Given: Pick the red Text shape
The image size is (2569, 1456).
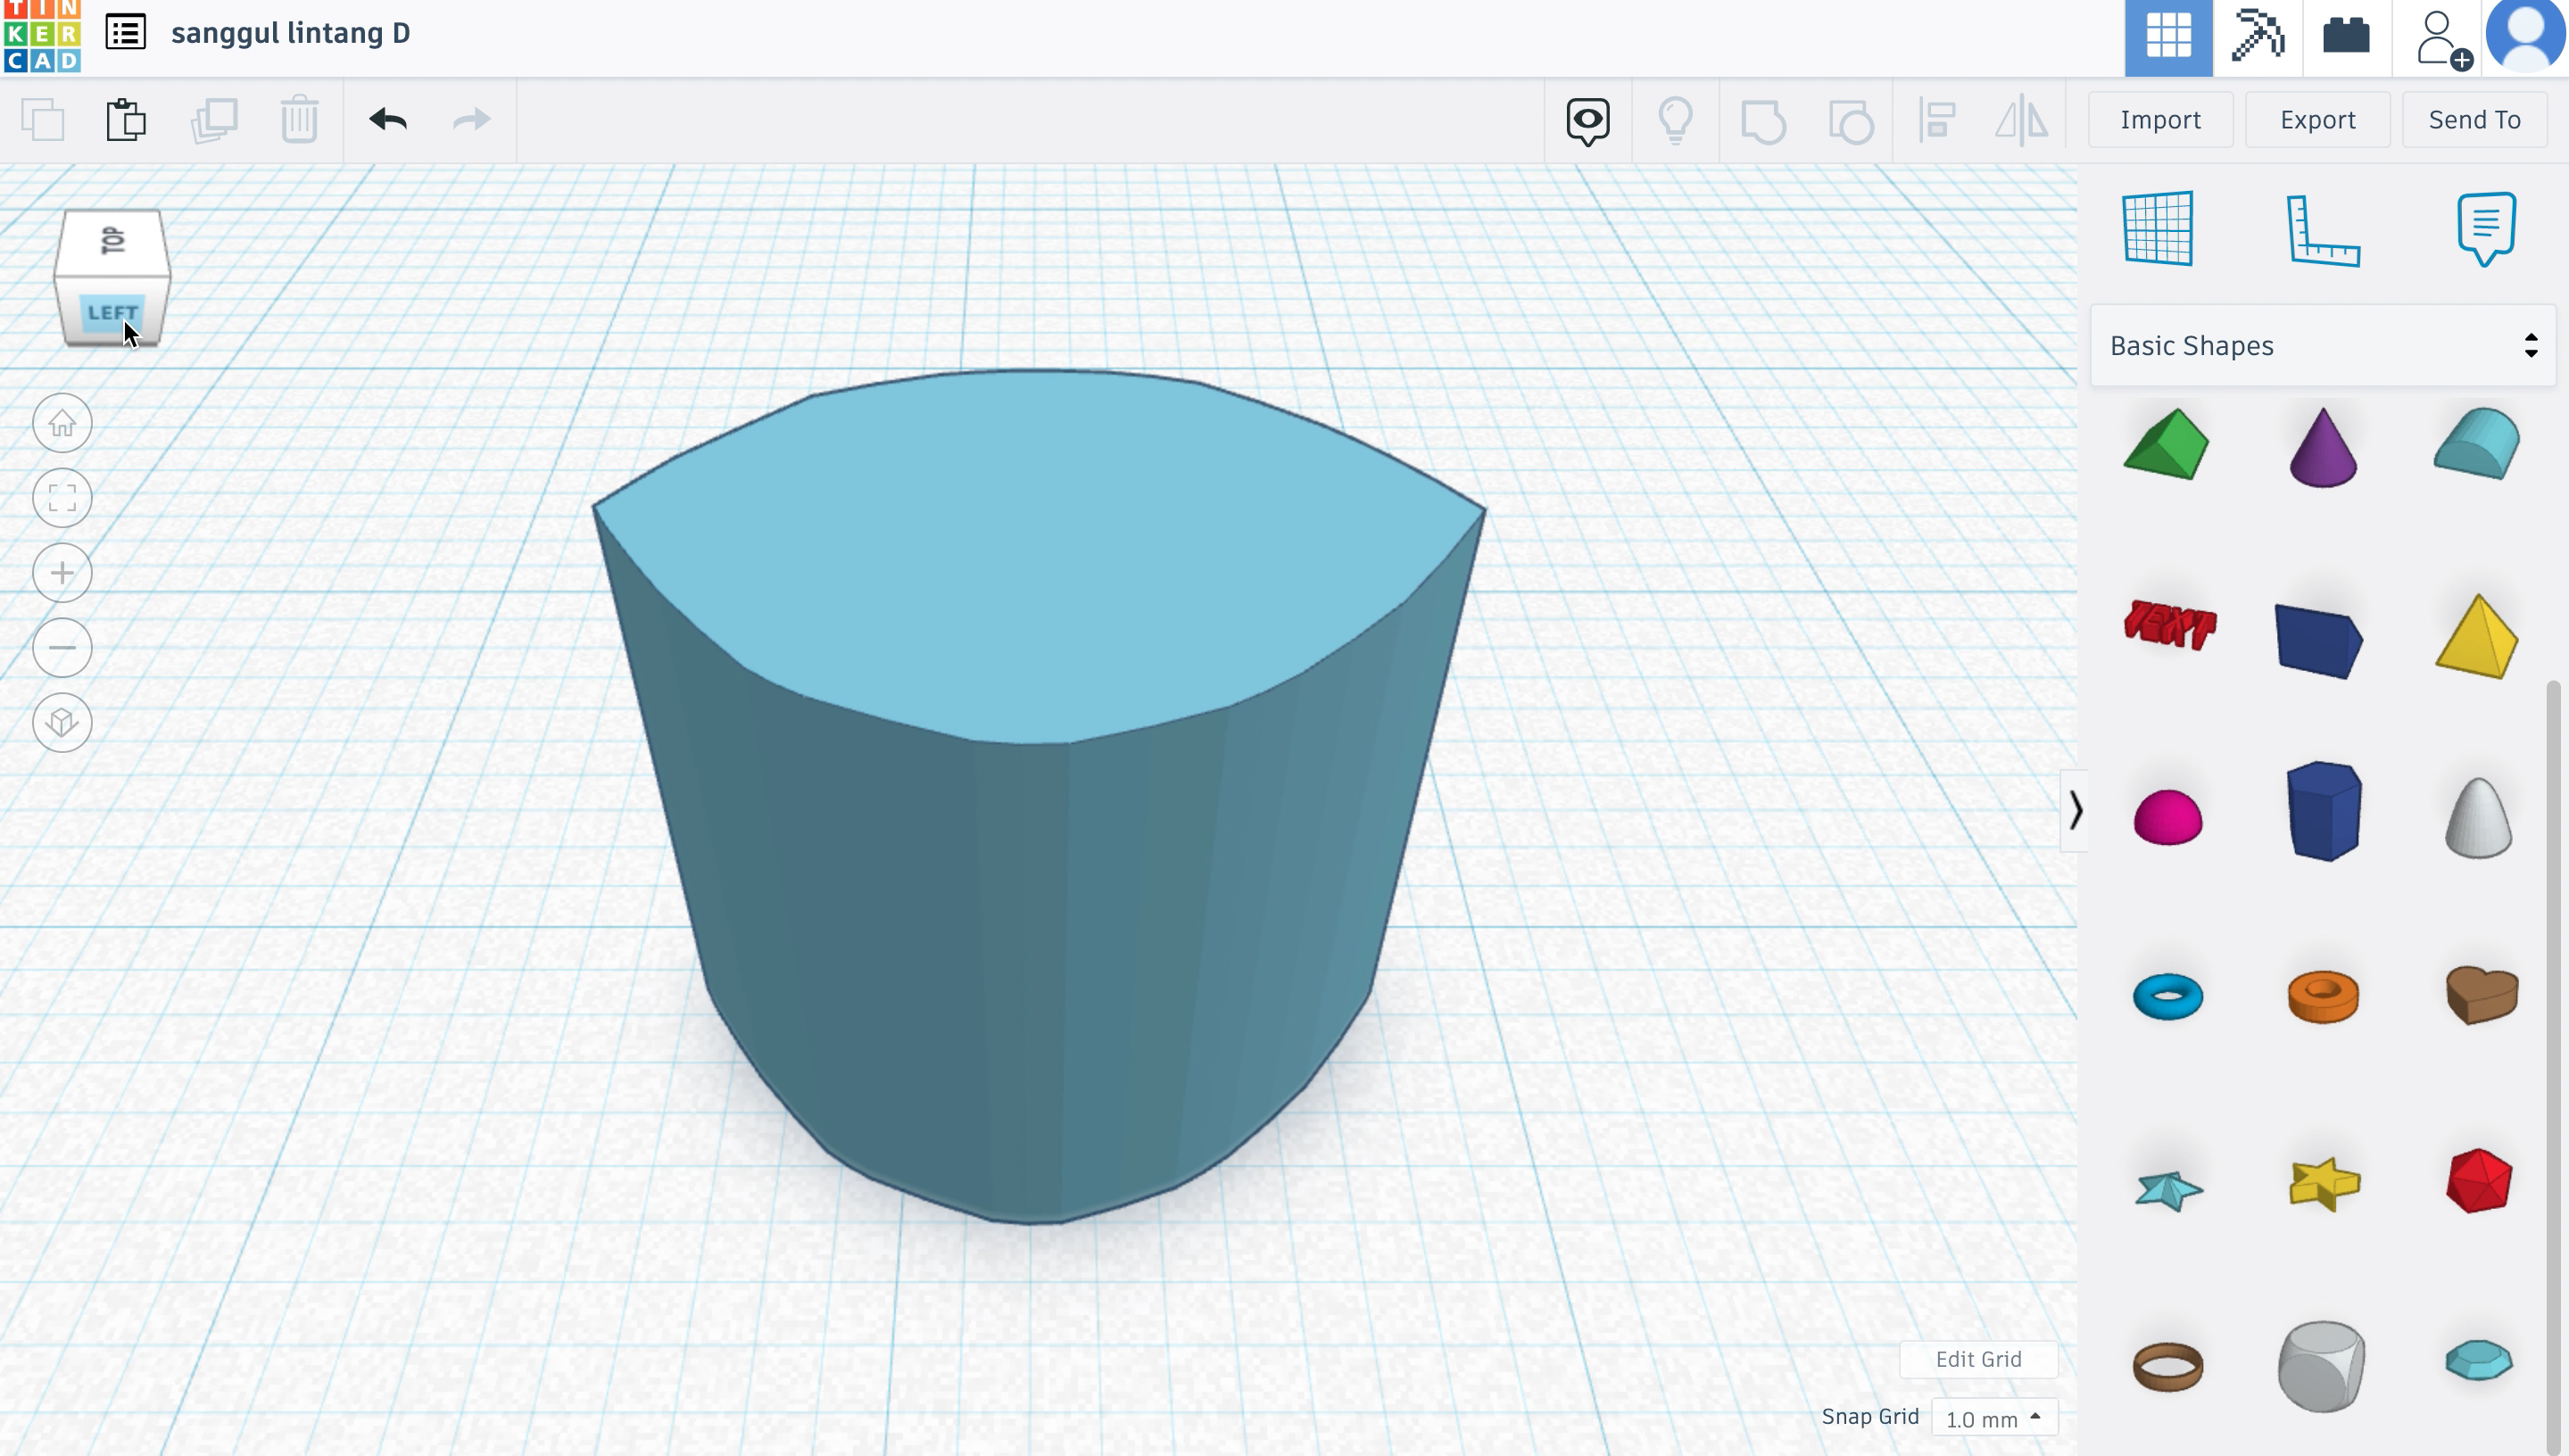Looking at the screenshot, I should pyautogui.click(x=2169, y=625).
